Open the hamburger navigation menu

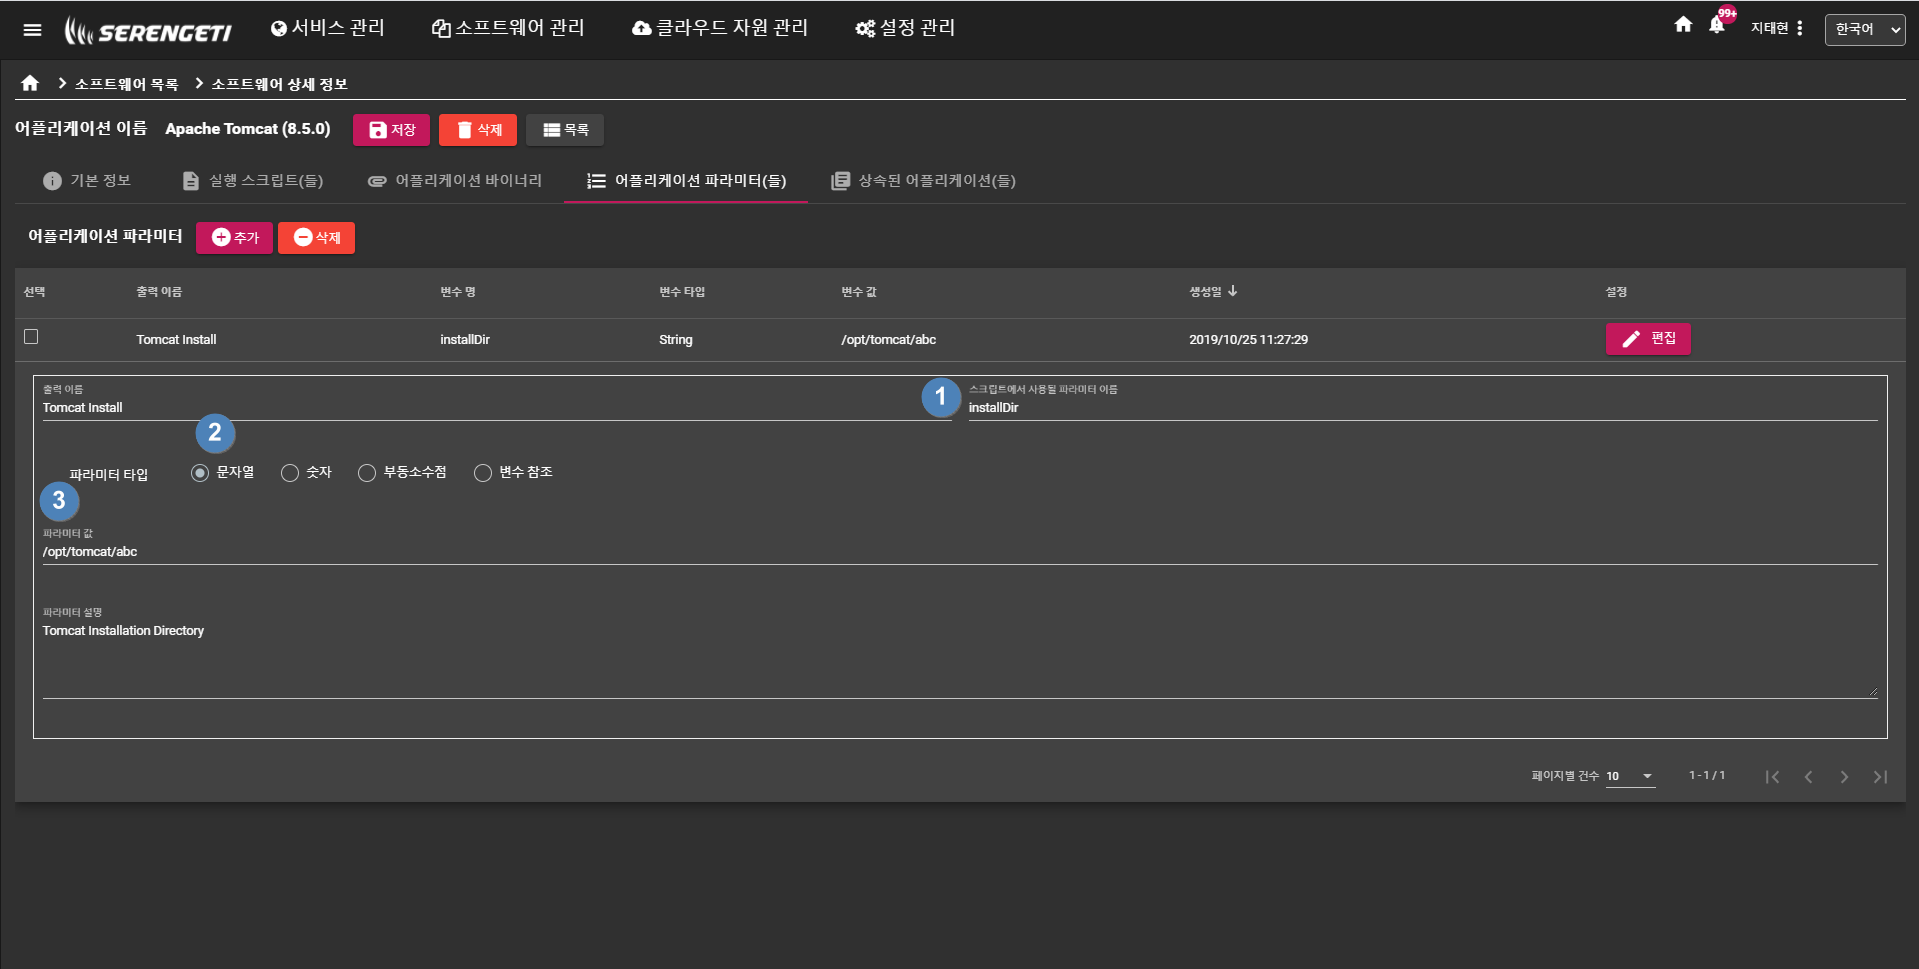(x=32, y=30)
